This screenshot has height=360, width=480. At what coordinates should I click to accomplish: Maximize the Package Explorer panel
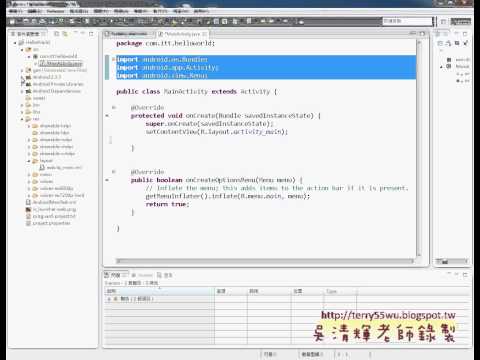(91, 34)
